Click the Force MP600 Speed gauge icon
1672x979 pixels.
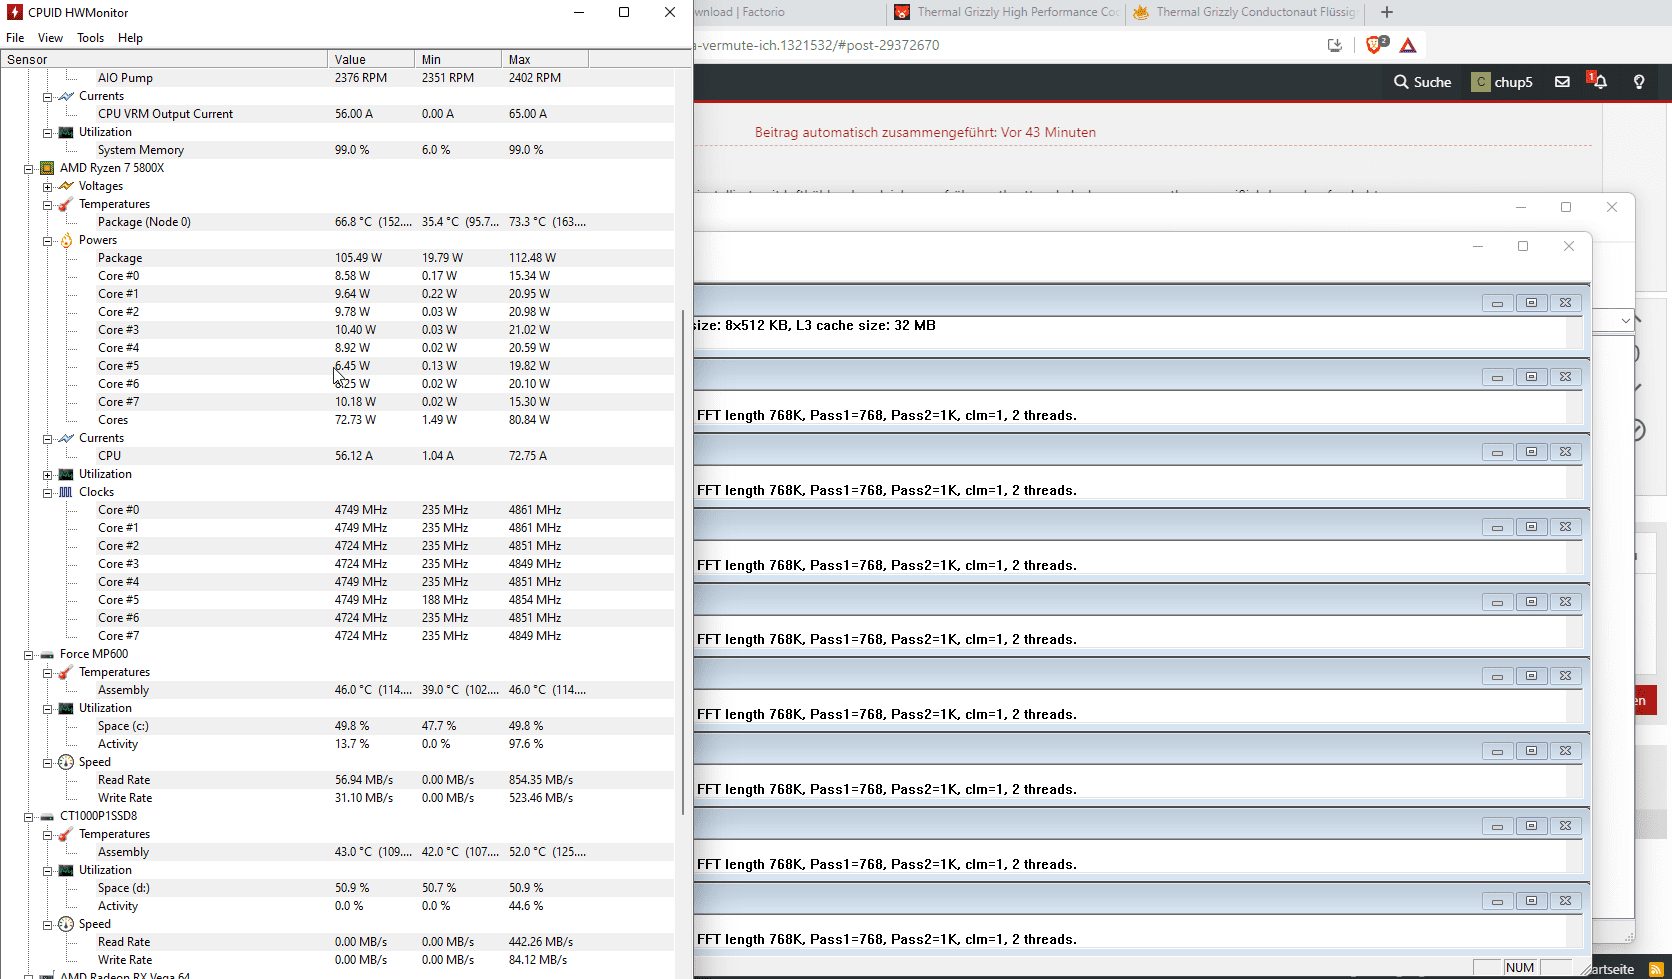pos(66,762)
